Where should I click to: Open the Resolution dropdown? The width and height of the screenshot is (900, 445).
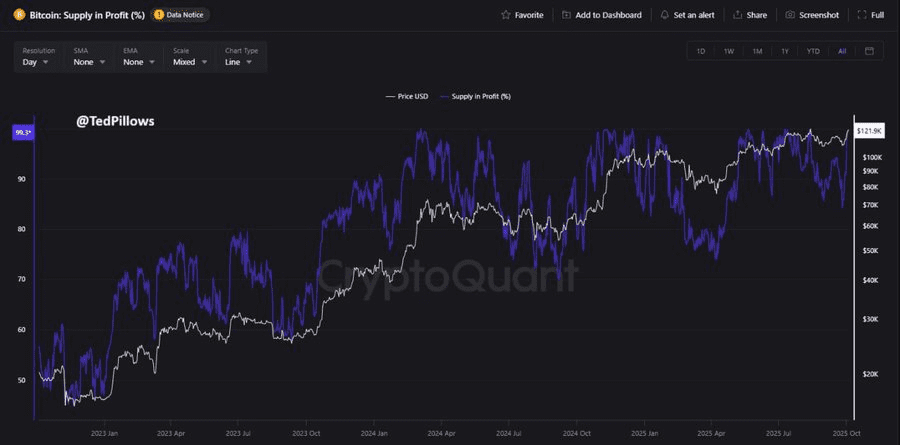click(x=38, y=56)
